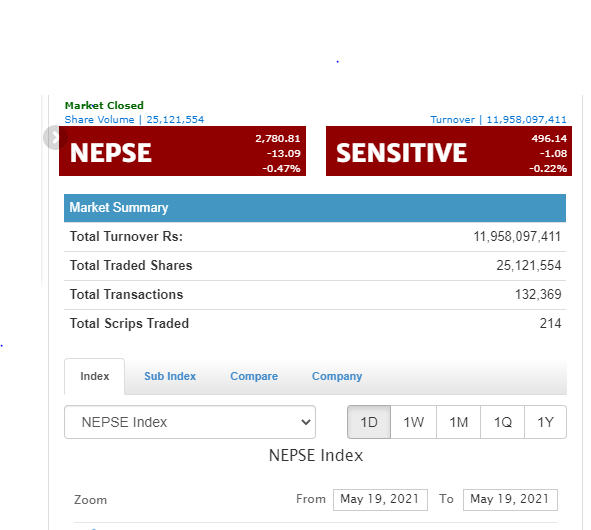Click NEPSE percent change -0.47%
591x530 pixels.
coord(281,168)
